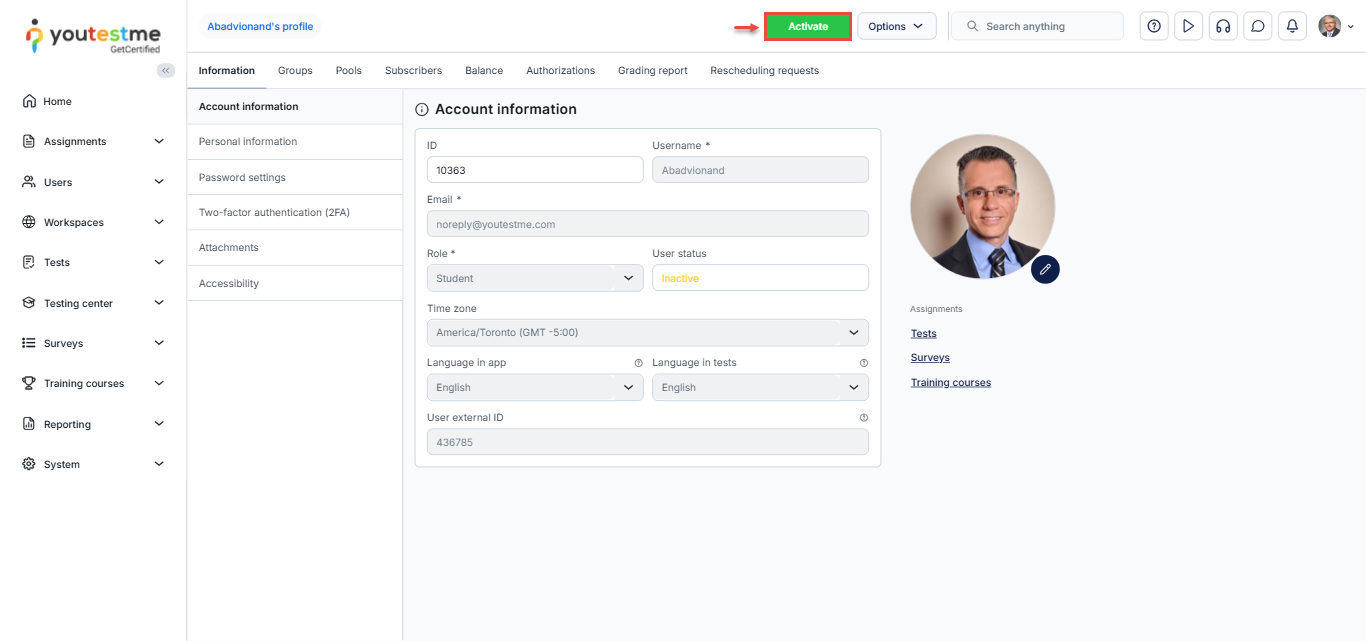Open the play tutorial icon
The width and height of the screenshot is (1366, 641).
[x=1188, y=27]
